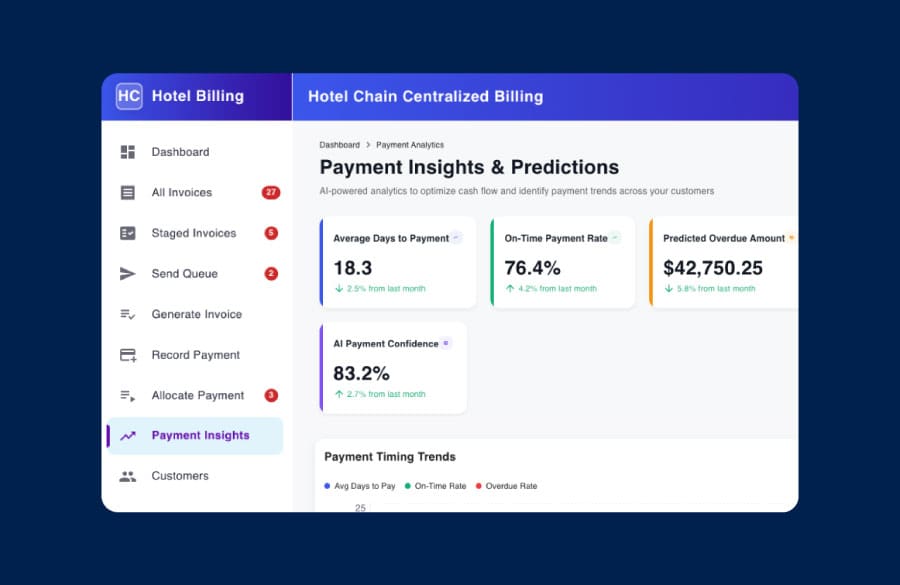900x585 pixels.
Task: Click the Record Payment card icon
Action: pyautogui.click(x=127, y=354)
